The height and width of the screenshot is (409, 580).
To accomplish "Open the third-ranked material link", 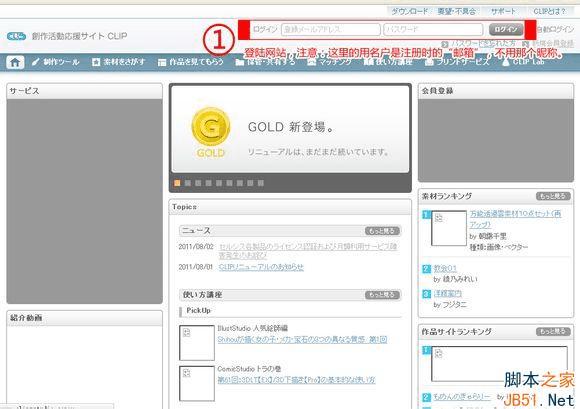I will pyautogui.click(x=448, y=294).
